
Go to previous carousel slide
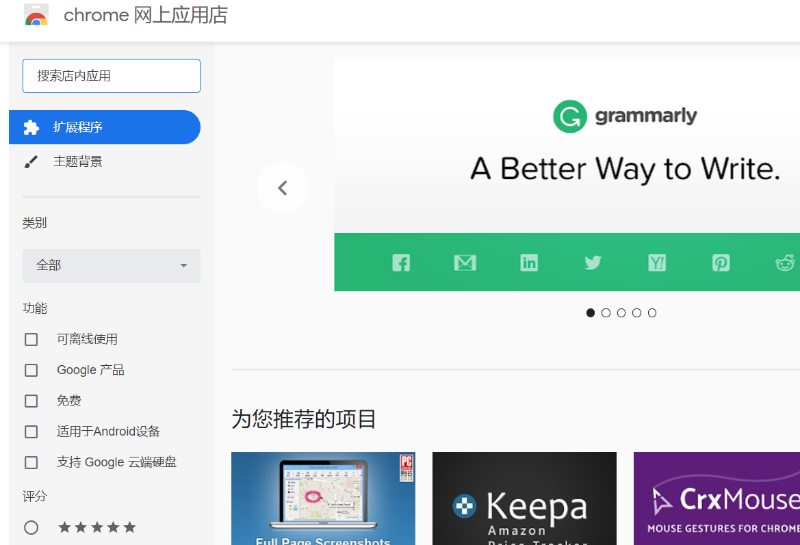click(283, 188)
